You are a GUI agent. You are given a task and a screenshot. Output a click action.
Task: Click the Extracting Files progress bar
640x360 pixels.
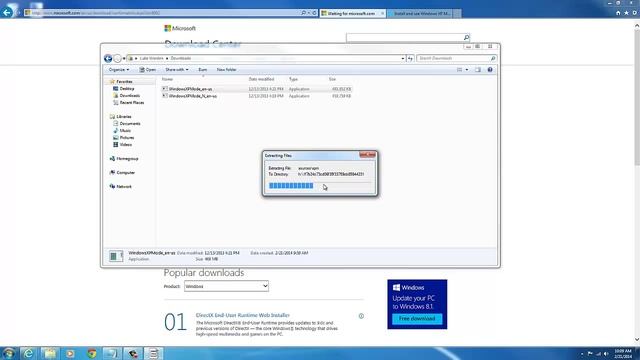(320, 186)
